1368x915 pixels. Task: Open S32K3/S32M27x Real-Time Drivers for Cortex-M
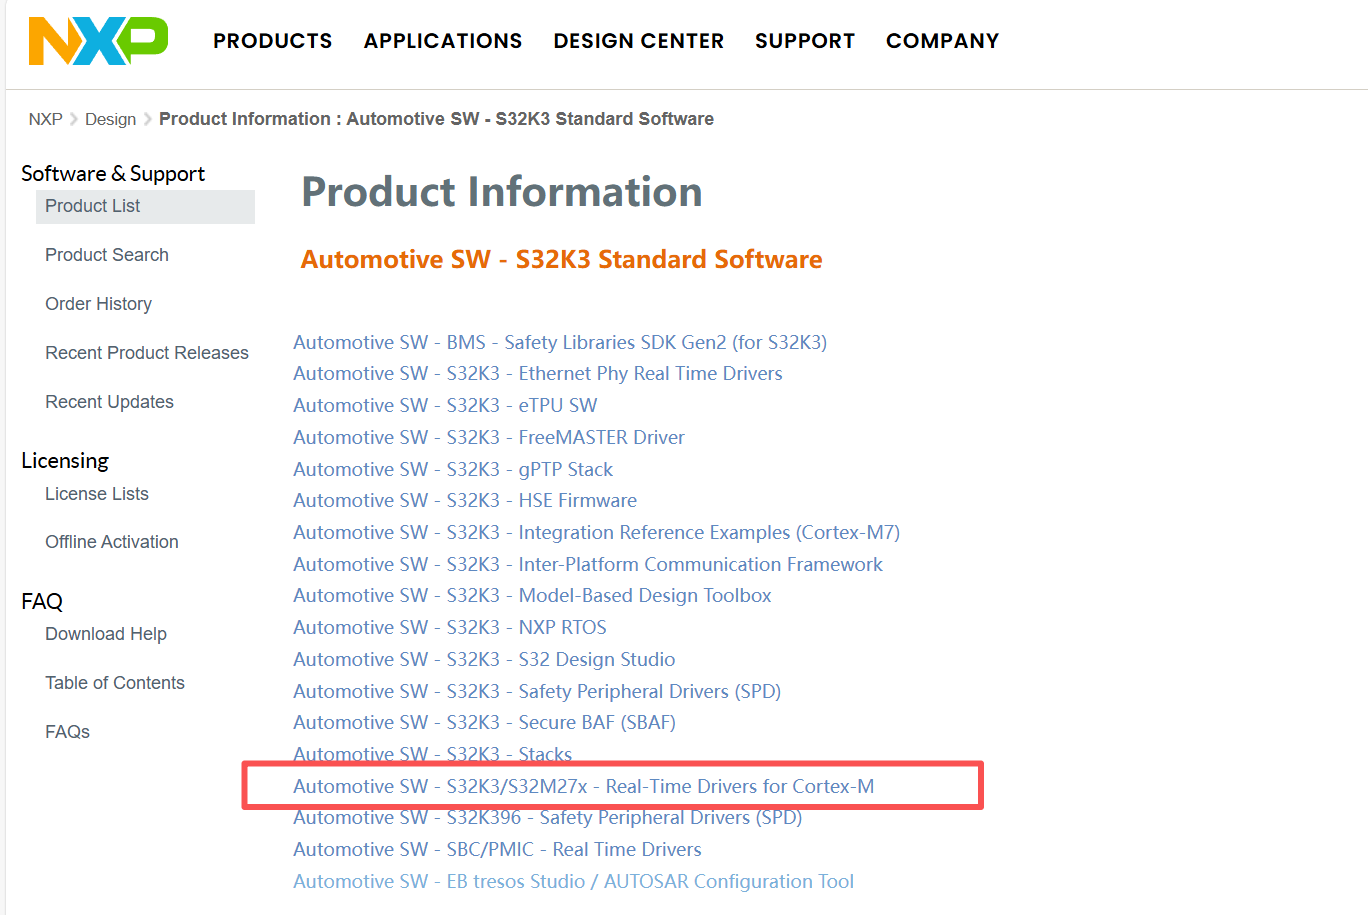(584, 786)
